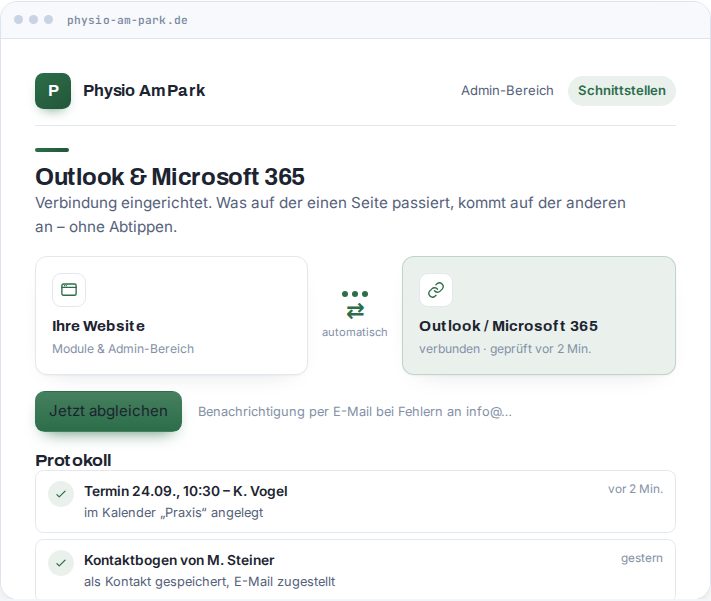This screenshot has height=601, width=711.
Task: Start sync with Jetzt abgleichen button
Action: click(108, 411)
